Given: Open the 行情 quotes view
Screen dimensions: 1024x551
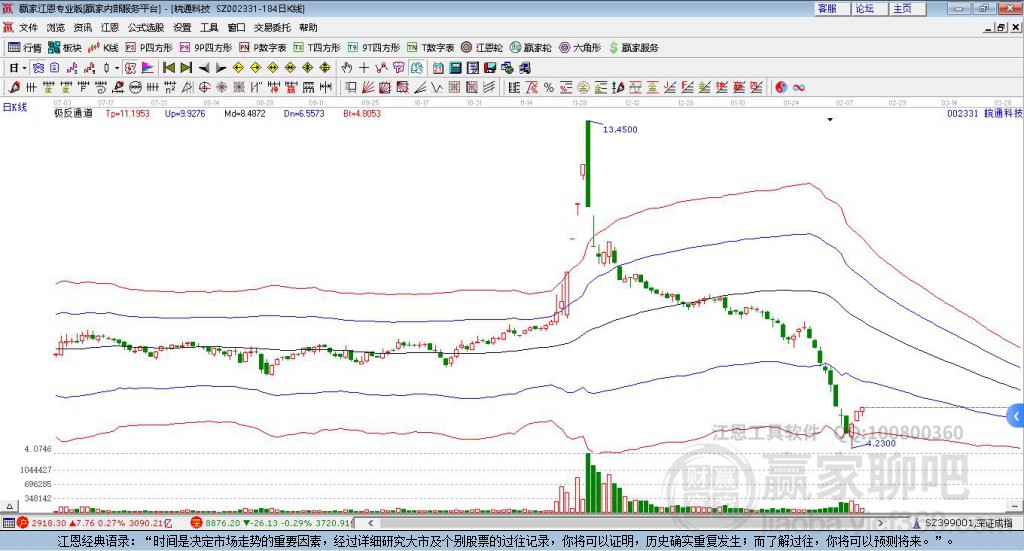Looking at the screenshot, I should click(x=24, y=48).
